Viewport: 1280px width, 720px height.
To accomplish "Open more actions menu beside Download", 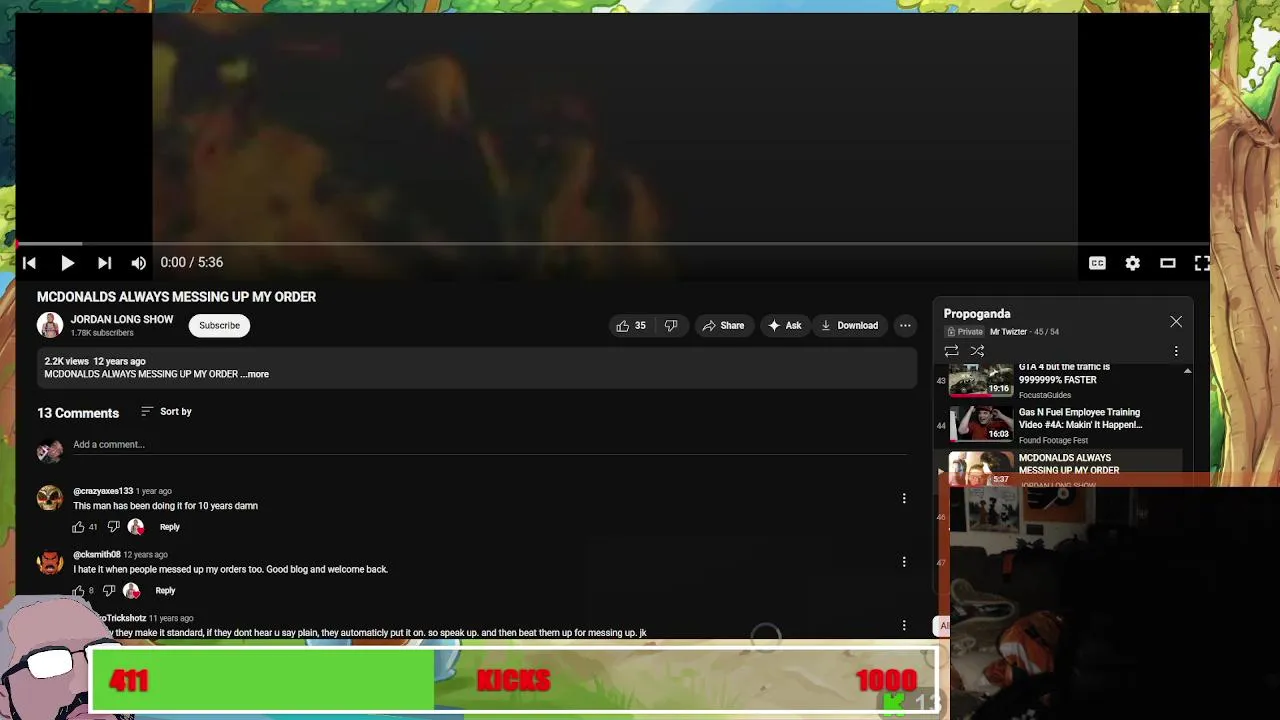I will coord(905,326).
